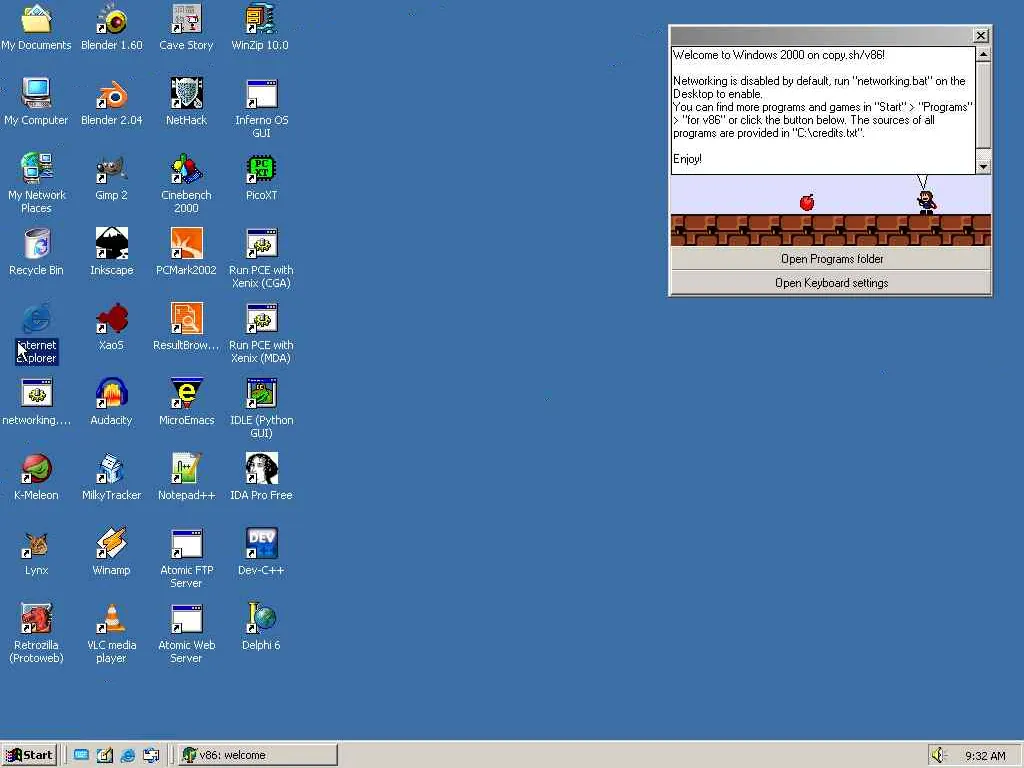Click scroll down arrow in welcome text
1024x768 pixels.
(x=984, y=167)
